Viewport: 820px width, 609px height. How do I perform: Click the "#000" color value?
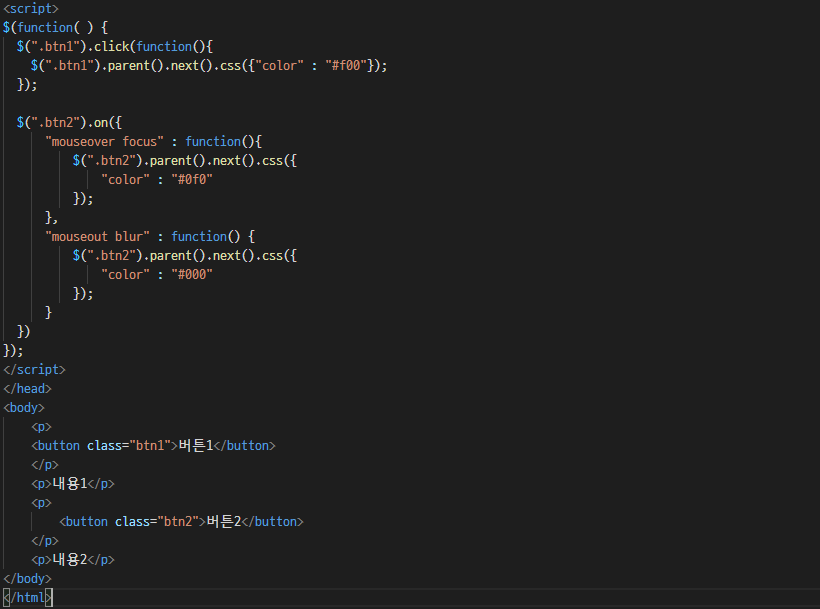(x=192, y=274)
